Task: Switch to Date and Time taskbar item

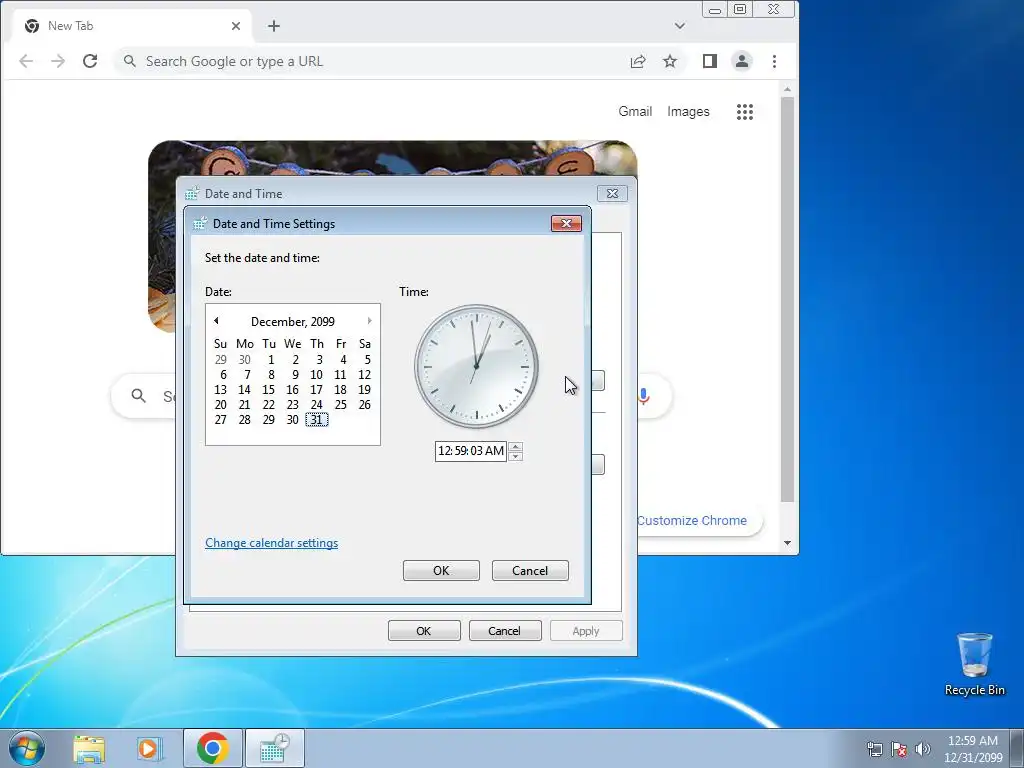Action: [x=275, y=748]
